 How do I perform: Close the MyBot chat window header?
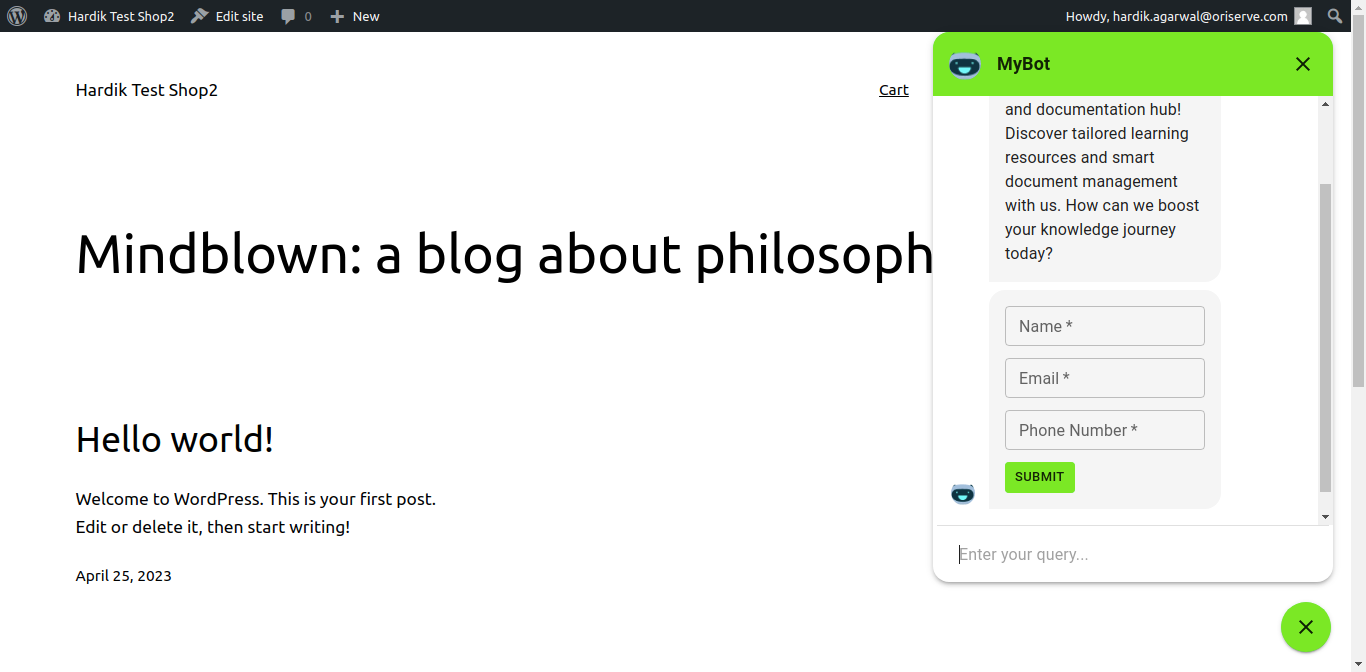(x=1302, y=64)
